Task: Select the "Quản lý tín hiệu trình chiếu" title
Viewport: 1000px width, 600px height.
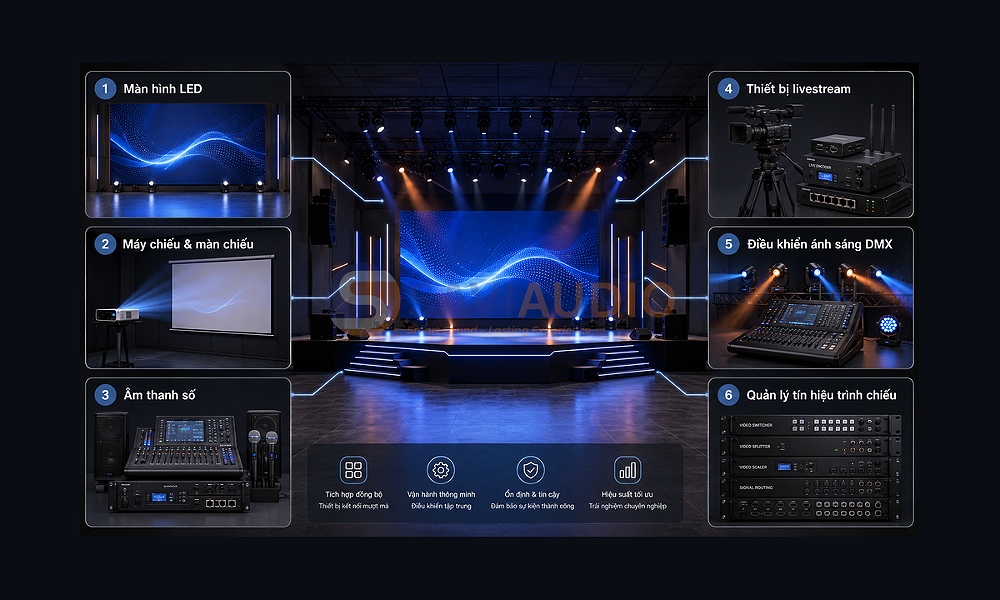Action: 821,395
